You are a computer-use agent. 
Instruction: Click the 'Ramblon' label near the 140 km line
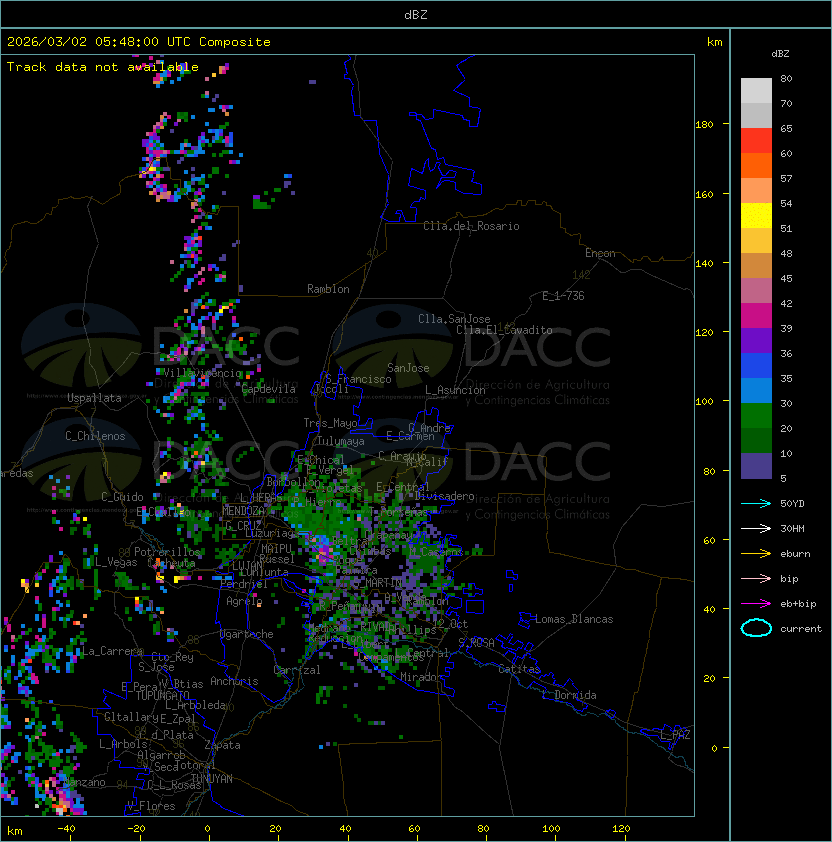click(328, 289)
